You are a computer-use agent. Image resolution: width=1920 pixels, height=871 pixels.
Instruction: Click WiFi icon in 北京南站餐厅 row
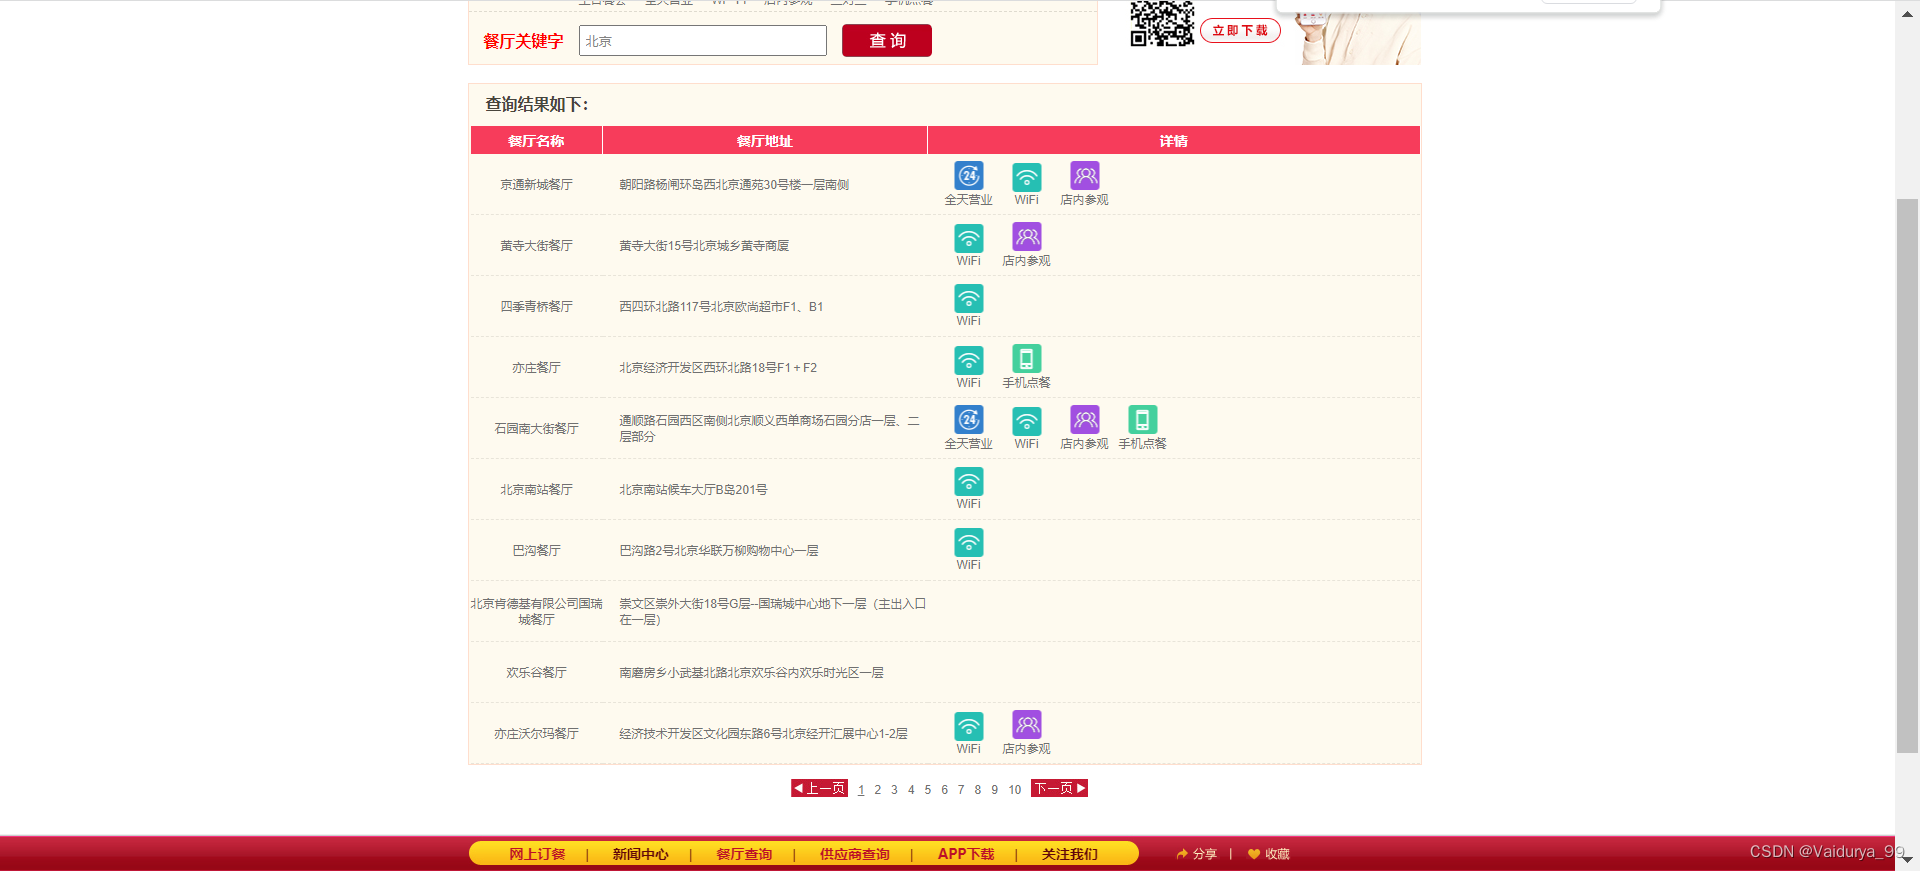pos(968,481)
